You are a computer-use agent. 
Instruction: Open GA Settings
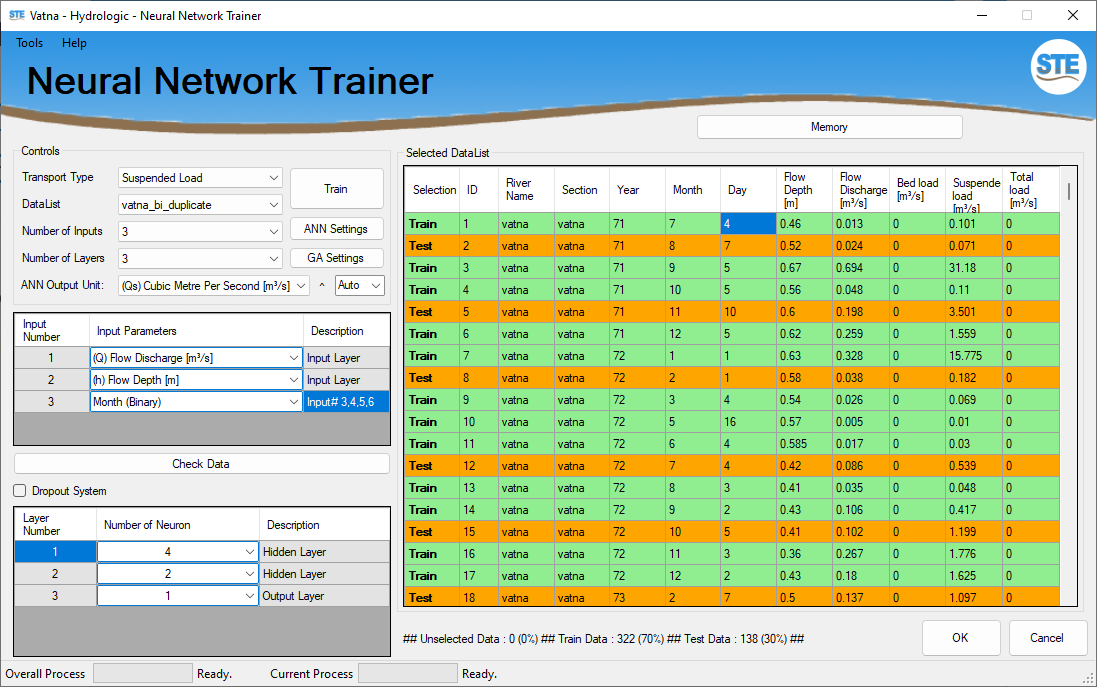coord(336,258)
